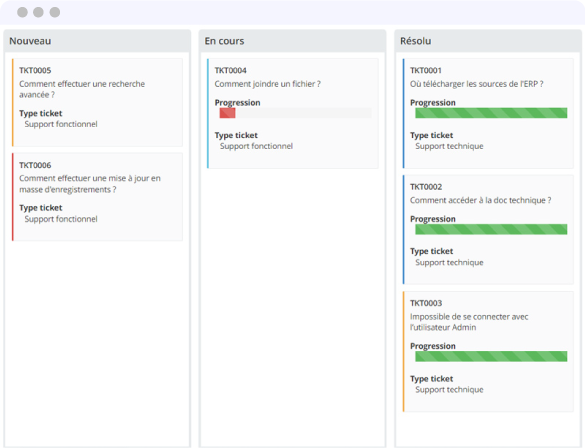Open ticket card TKT0002
The height and width of the screenshot is (448, 585).
click(x=488, y=229)
